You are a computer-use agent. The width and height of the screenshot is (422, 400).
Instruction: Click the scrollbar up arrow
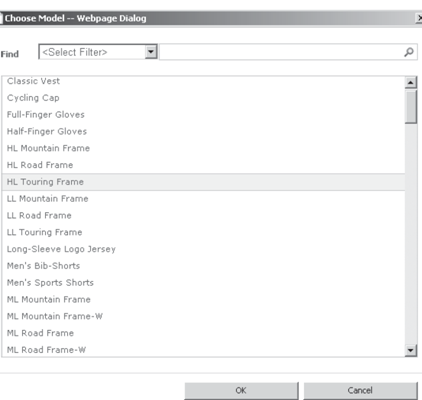tap(411, 82)
